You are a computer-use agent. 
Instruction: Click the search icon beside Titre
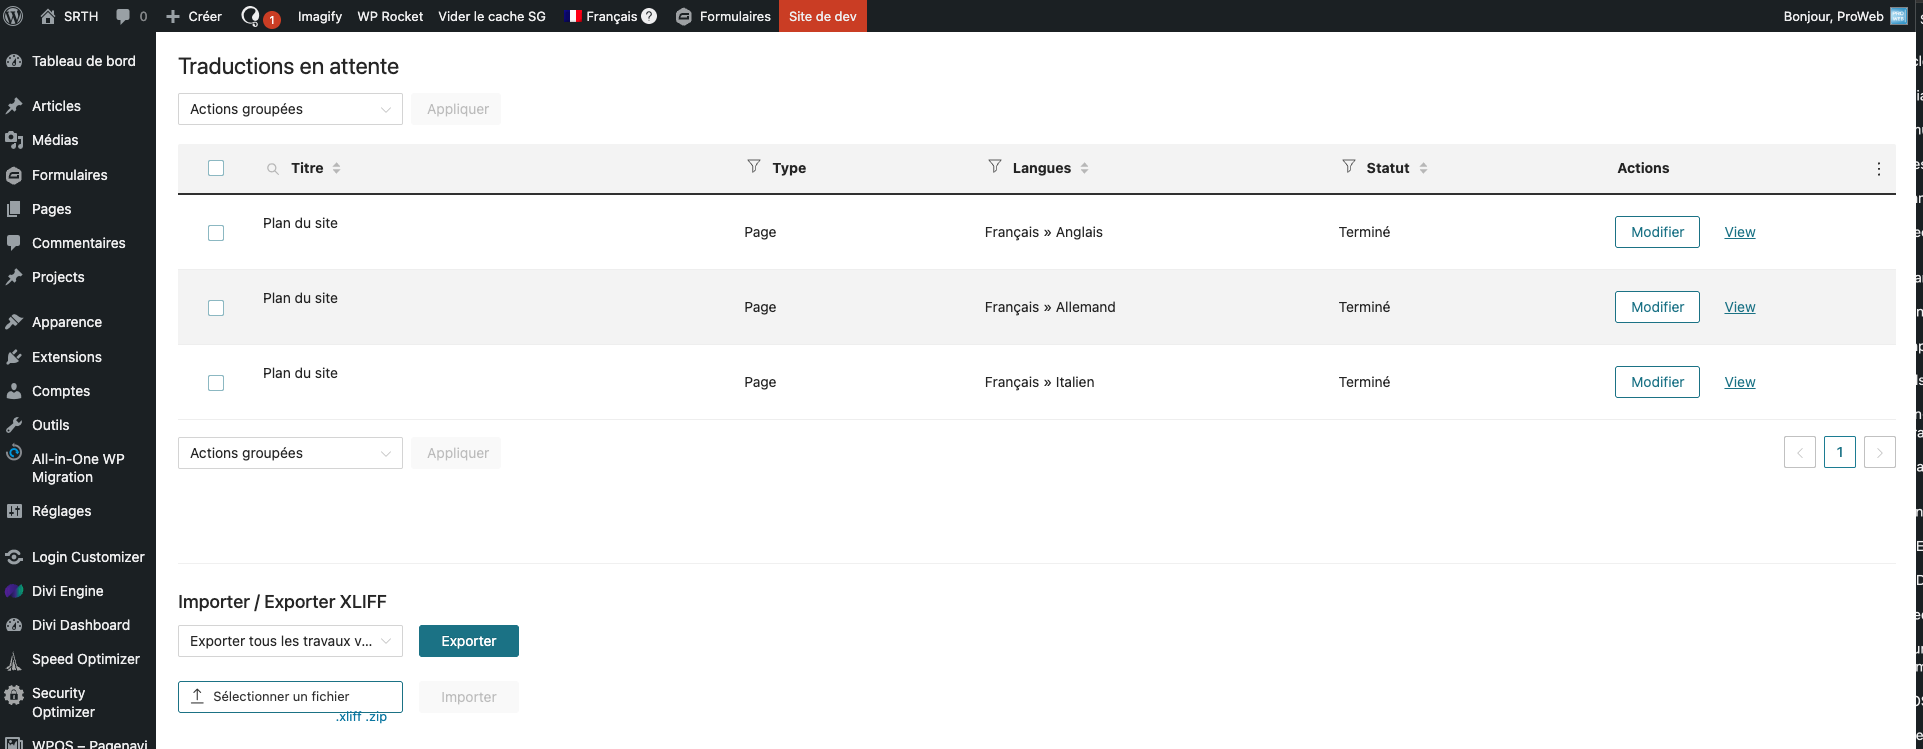coord(272,169)
